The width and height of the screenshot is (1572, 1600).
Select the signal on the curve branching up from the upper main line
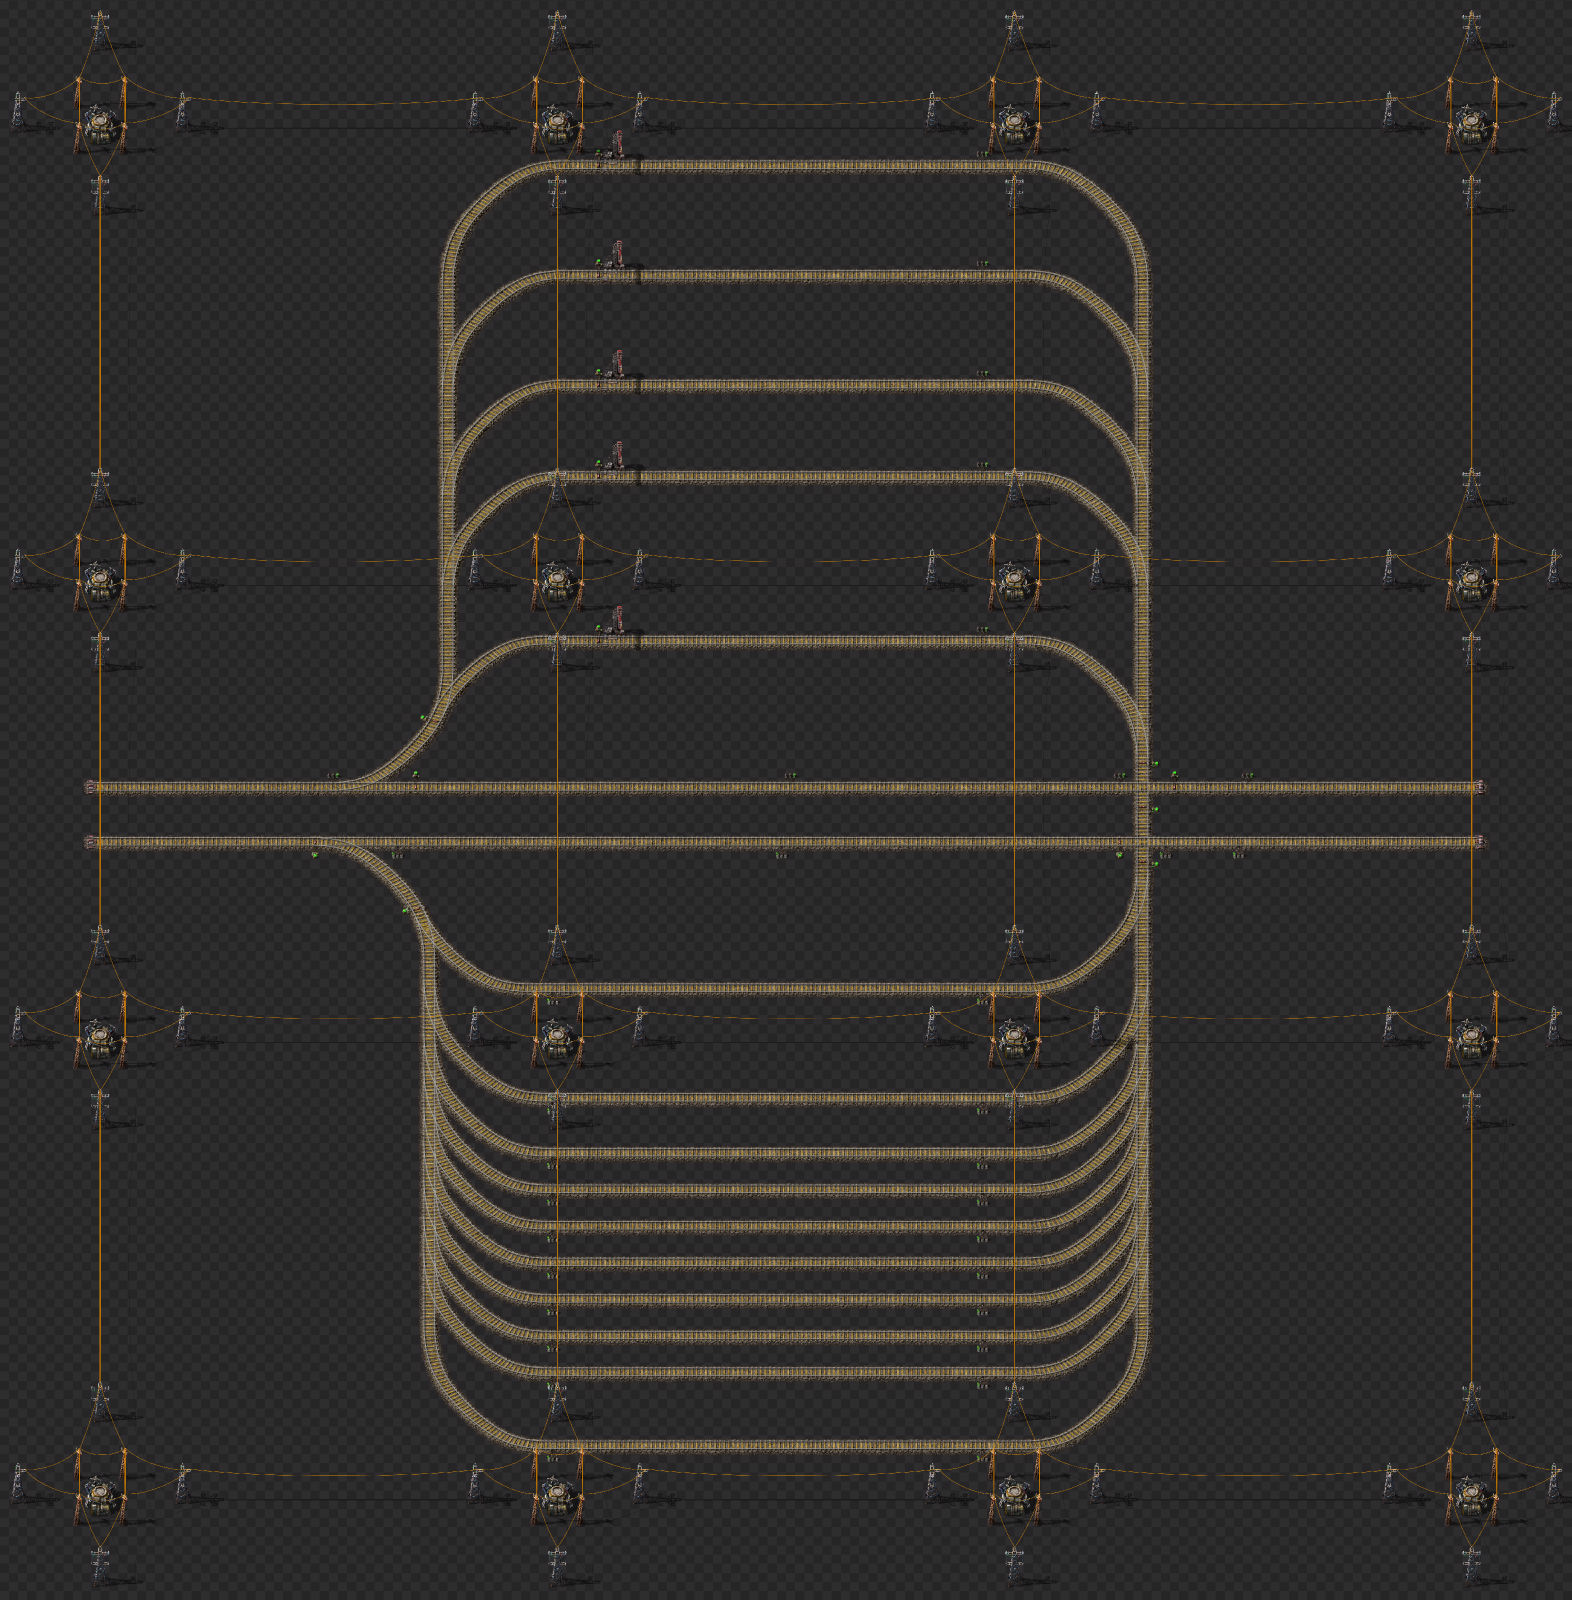(423, 717)
